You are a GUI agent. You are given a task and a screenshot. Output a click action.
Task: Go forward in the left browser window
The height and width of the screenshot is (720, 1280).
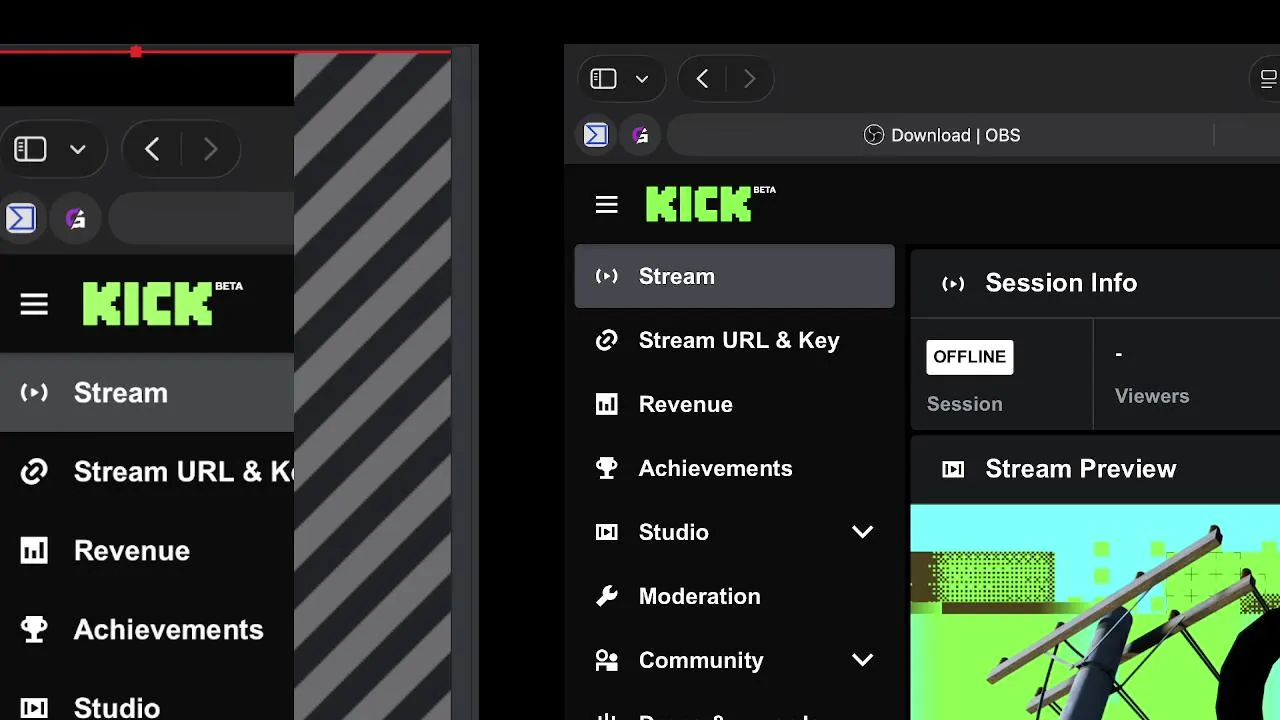coord(210,150)
